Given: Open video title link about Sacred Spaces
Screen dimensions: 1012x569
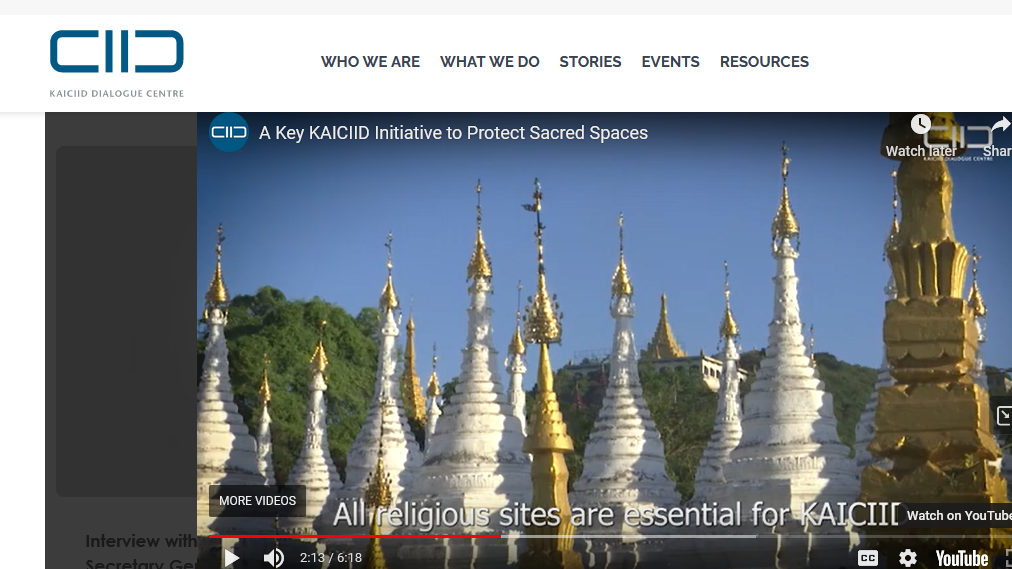Looking at the screenshot, I should tap(453, 133).
